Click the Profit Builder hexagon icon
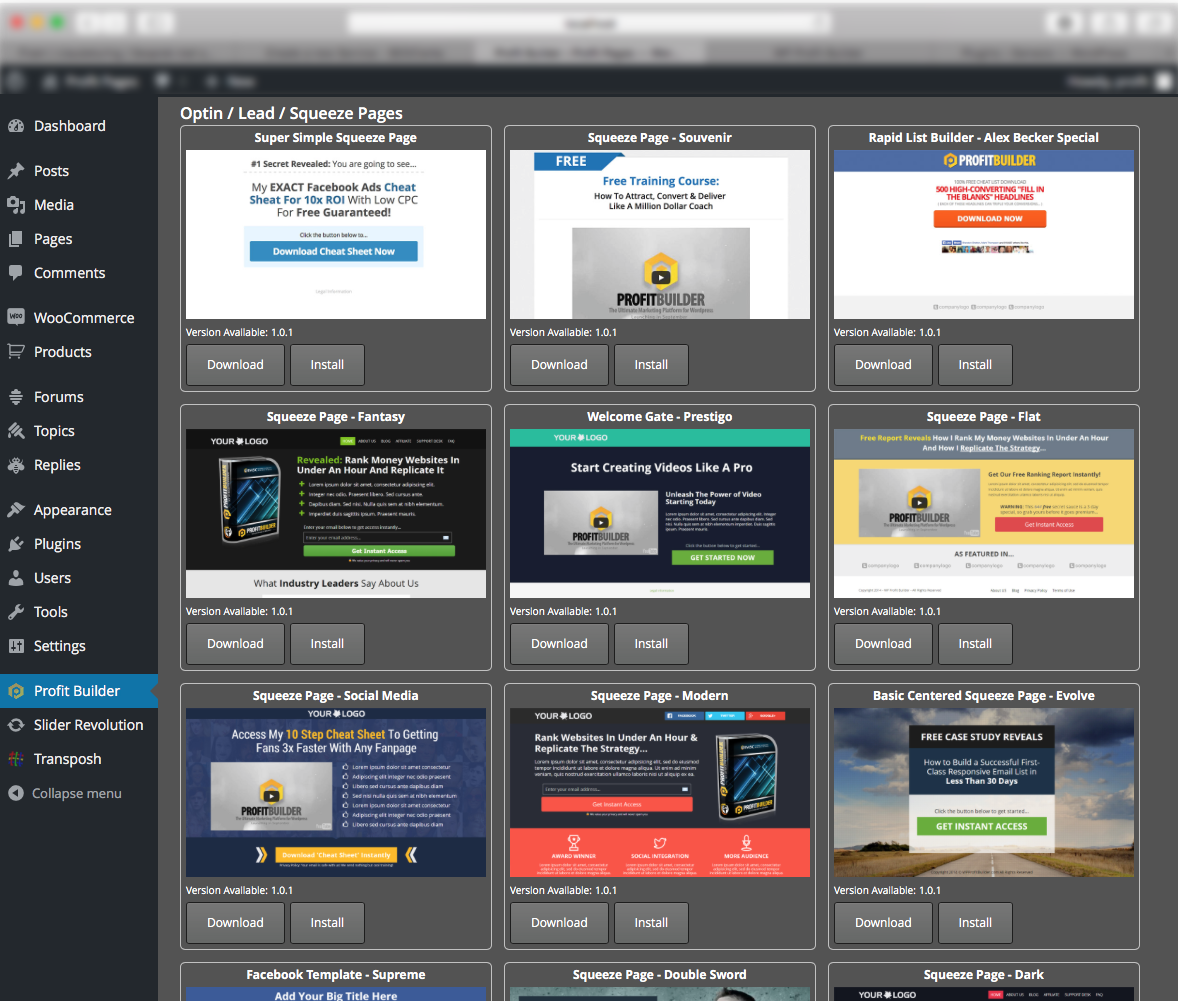Screen dimensions: 1178x1001 coord(16,691)
